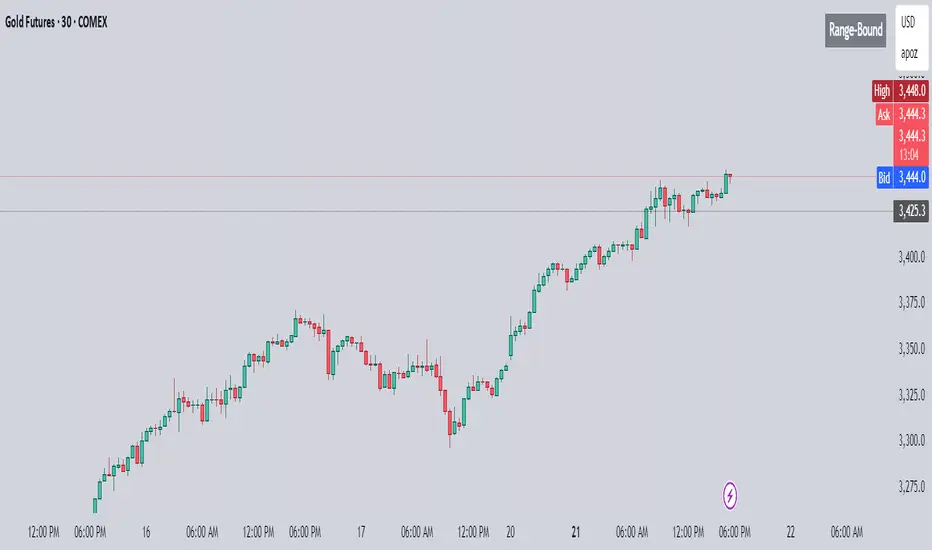
Task: Click the blue 3,444.0 bid price tag
Action: click(x=911, y=176)
